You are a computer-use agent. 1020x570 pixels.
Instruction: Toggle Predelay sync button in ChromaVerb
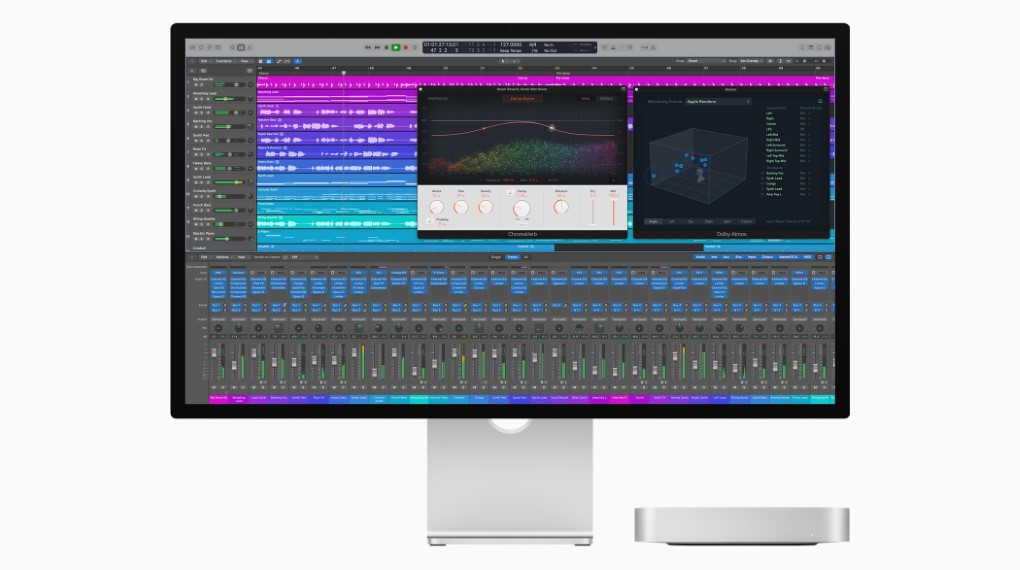pos(429,221)
